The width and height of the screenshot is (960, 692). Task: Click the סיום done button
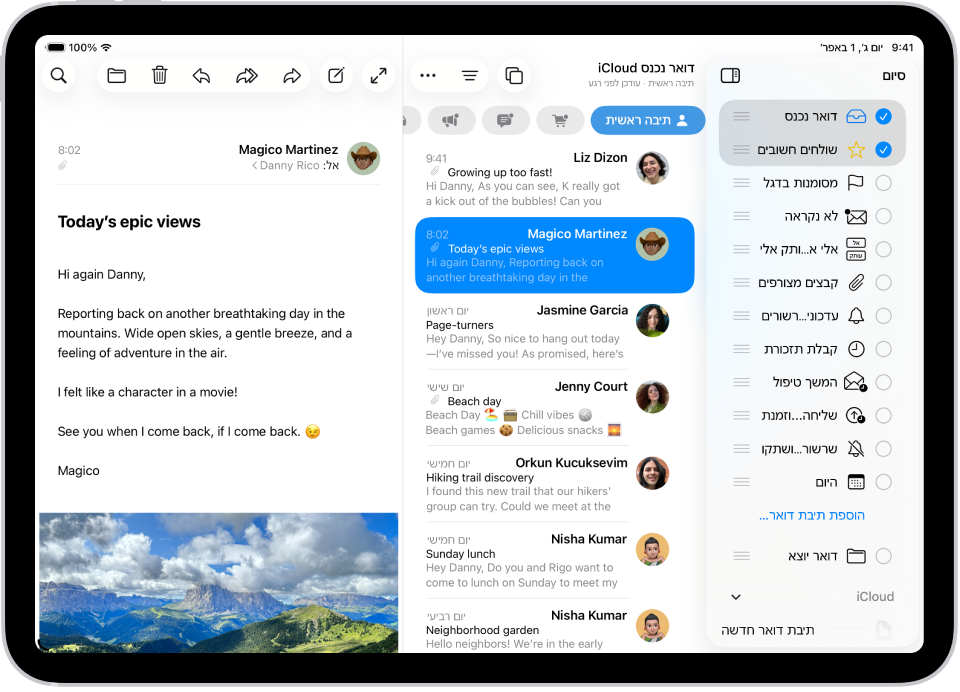(x=893, y=76)
